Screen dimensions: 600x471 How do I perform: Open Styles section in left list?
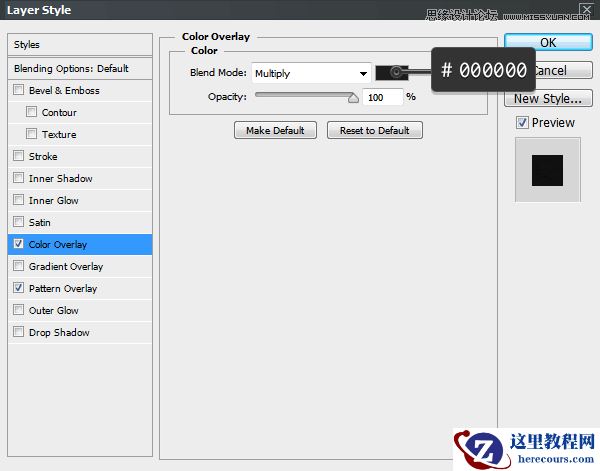[80, 44]
